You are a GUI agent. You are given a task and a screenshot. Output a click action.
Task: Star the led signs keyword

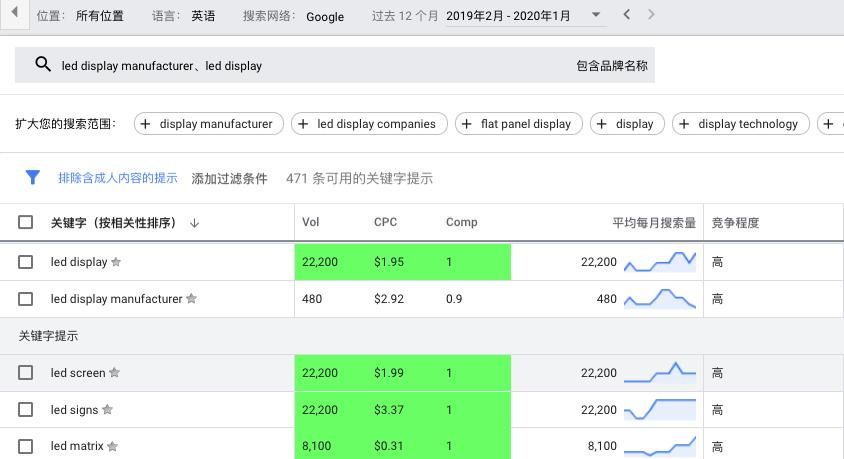click(x=107, y=409)
